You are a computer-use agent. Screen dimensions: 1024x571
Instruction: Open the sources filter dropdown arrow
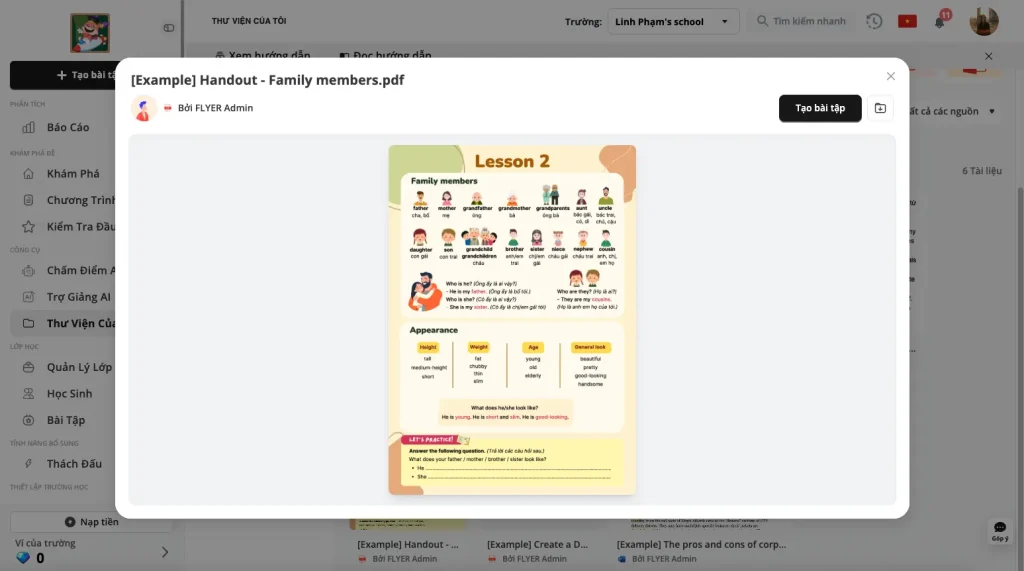pyautogui.click(x=992, y=111)
